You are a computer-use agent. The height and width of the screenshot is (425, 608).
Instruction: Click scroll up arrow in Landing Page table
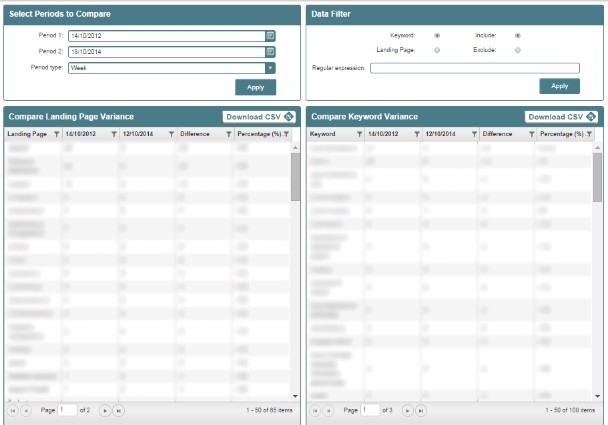(295, 148)
